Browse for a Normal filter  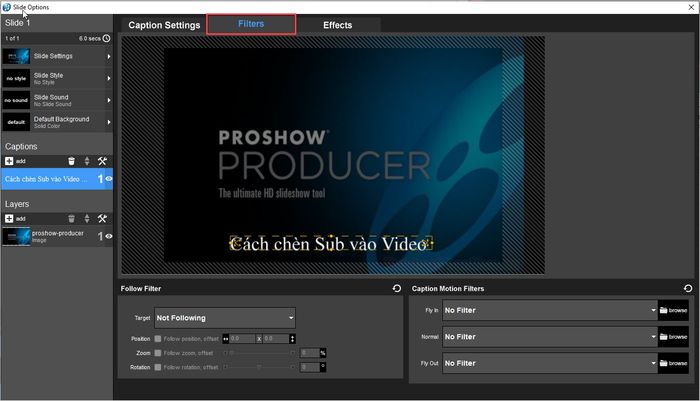point(673,337)
